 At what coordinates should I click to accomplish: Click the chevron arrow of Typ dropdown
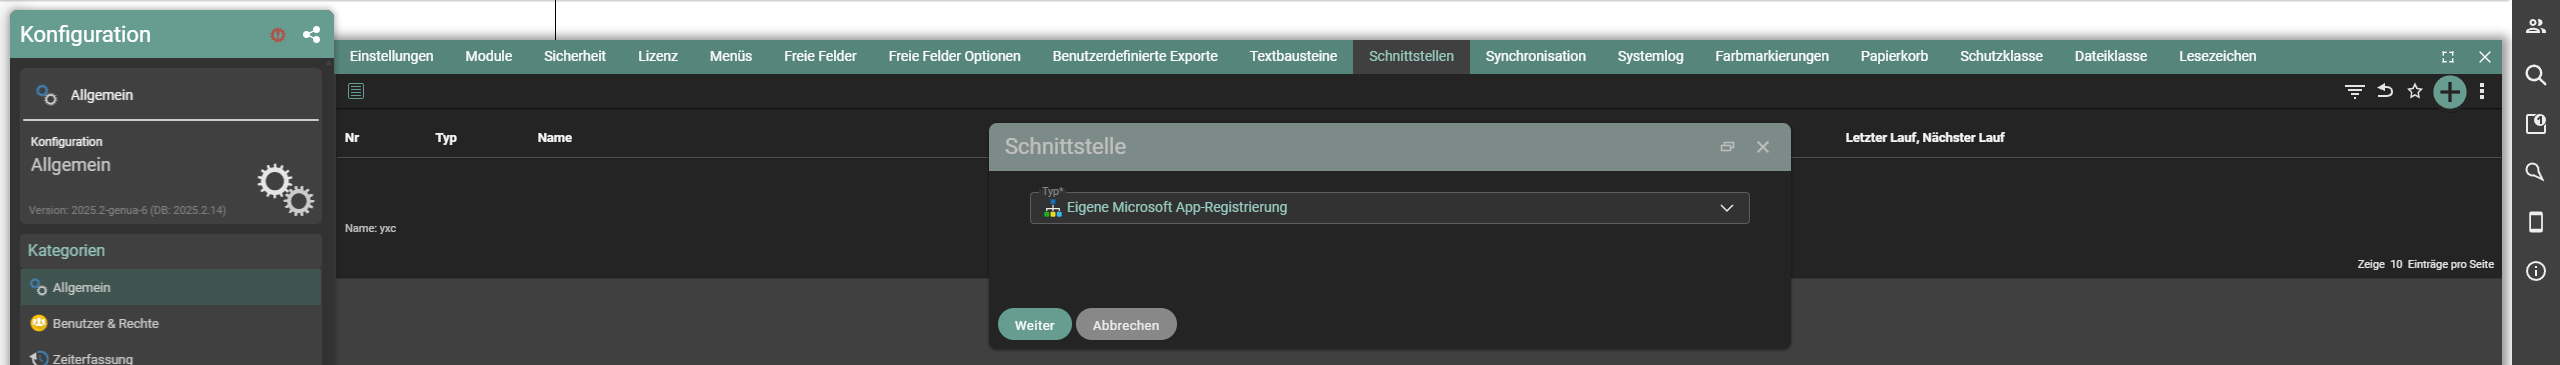coord(1726,208)
